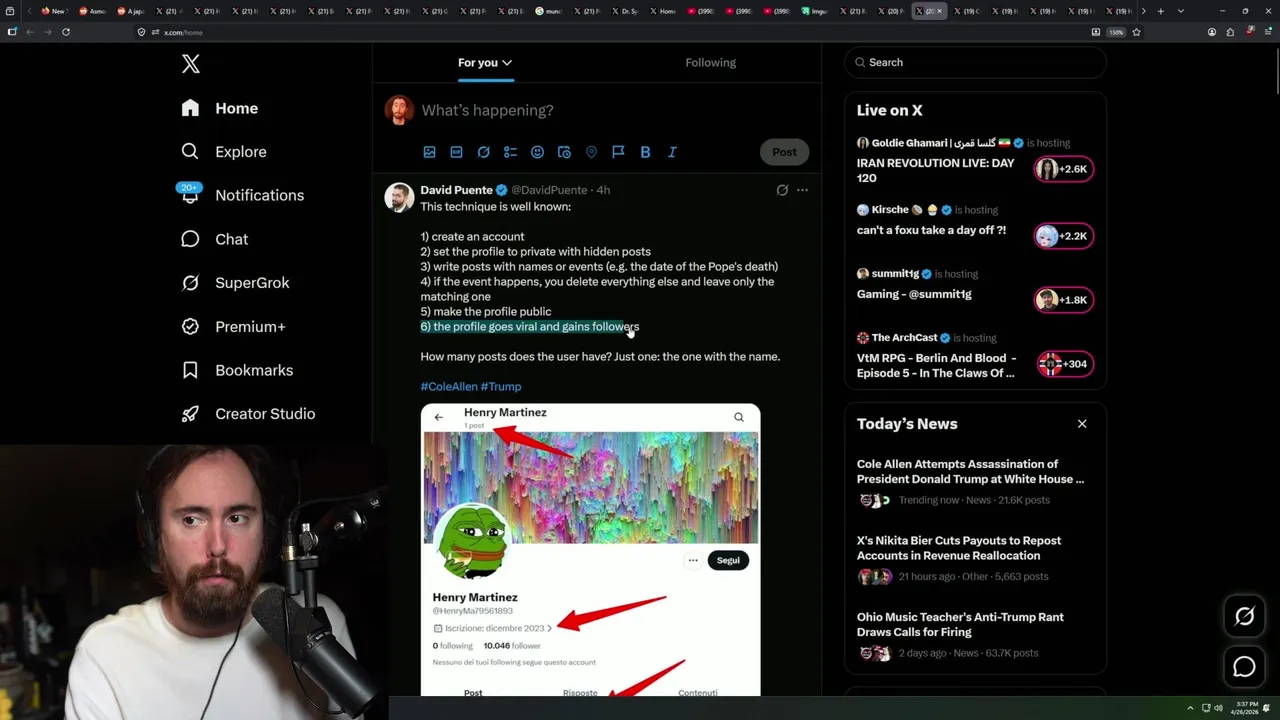1280x720 pixels.
Task: Click Segui button in embedded profile
Action: pyautogui.click(x=728, y=560)
